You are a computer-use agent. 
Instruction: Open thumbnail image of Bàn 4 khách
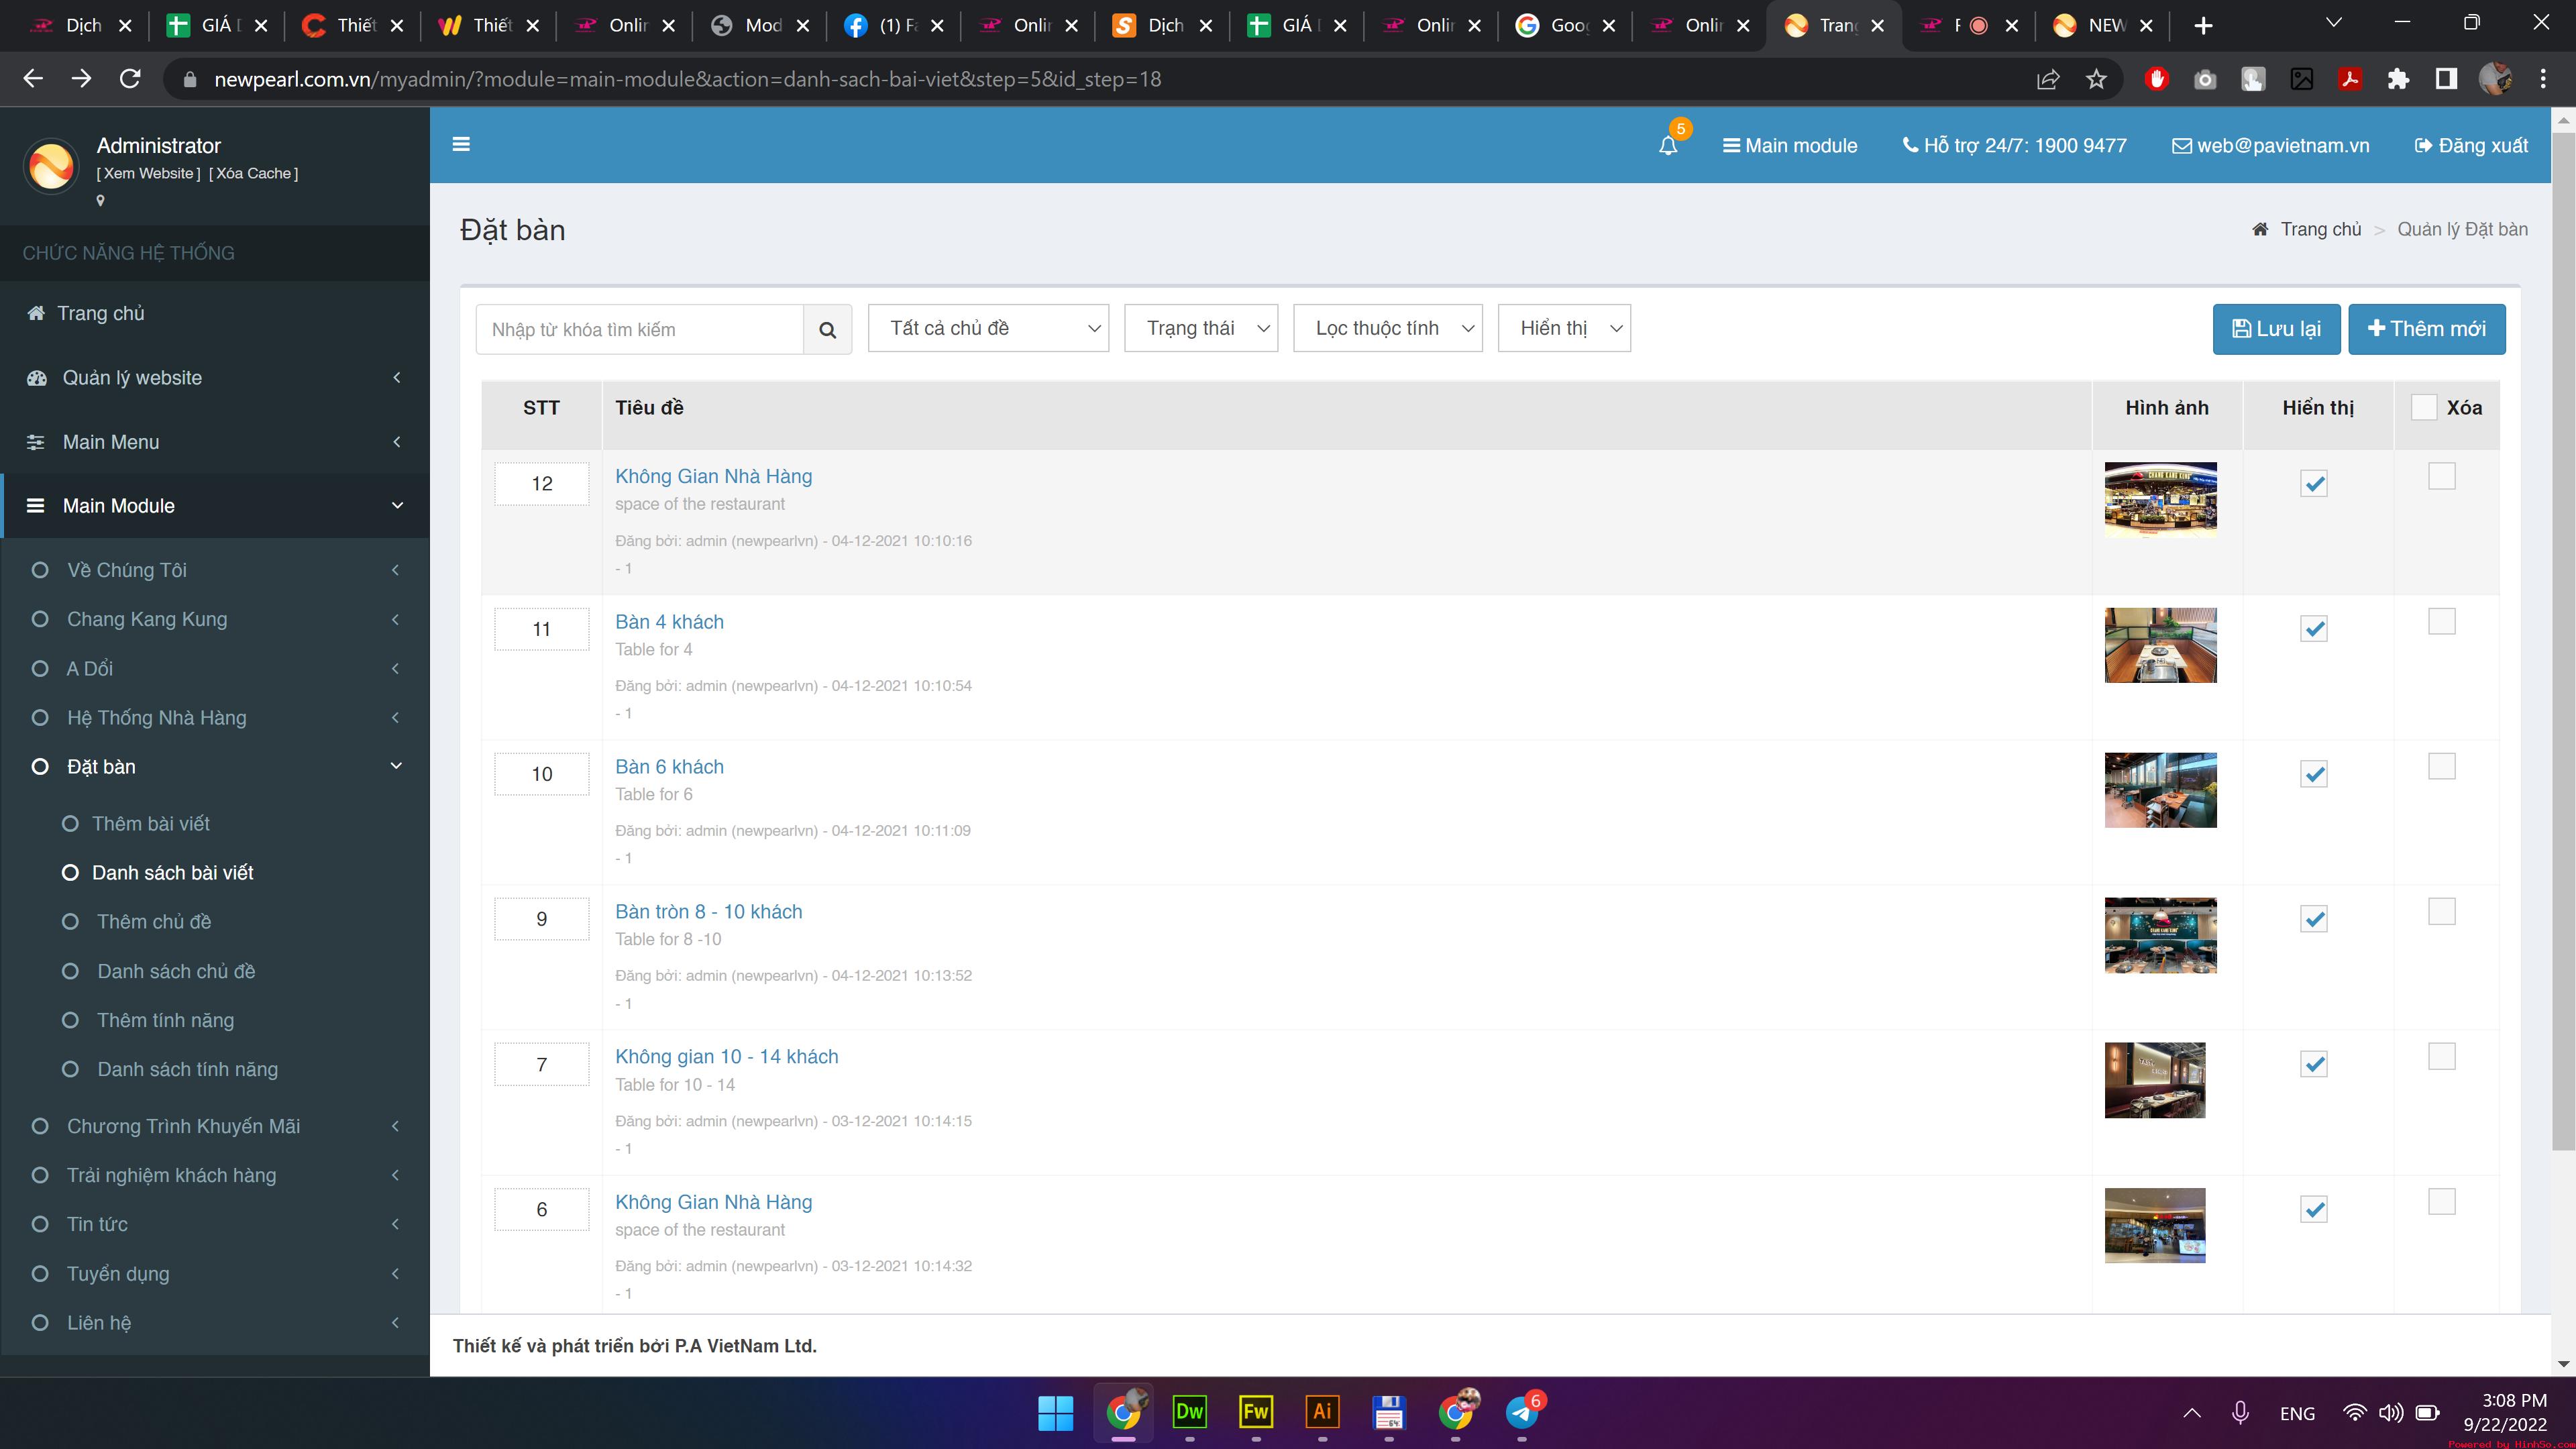click(x=2160, y=645)
